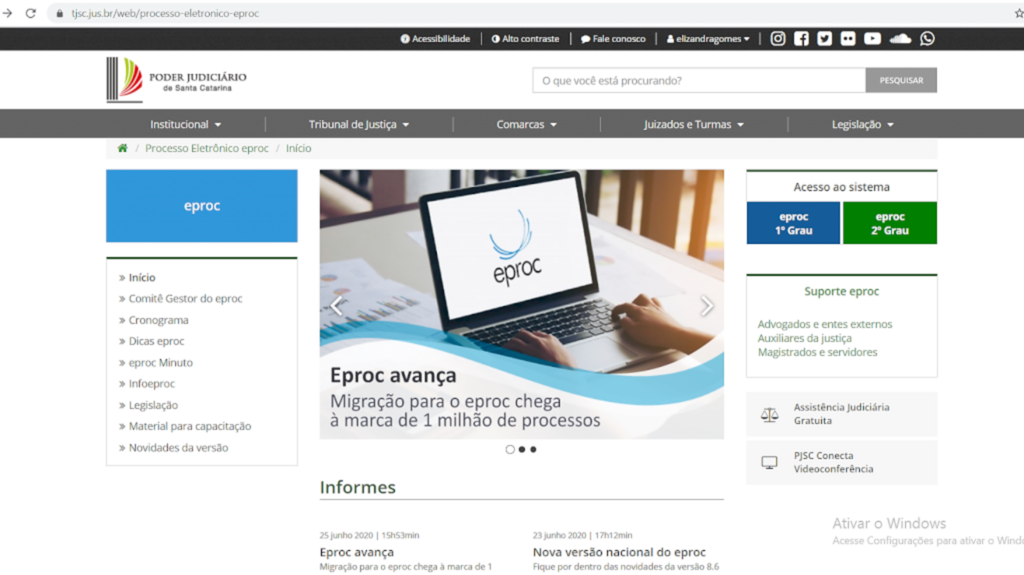Click the monitor icon for PJSC Conecta
Image resolution: width=1024 pixels, height=575 pixels.
pos(769,463)
